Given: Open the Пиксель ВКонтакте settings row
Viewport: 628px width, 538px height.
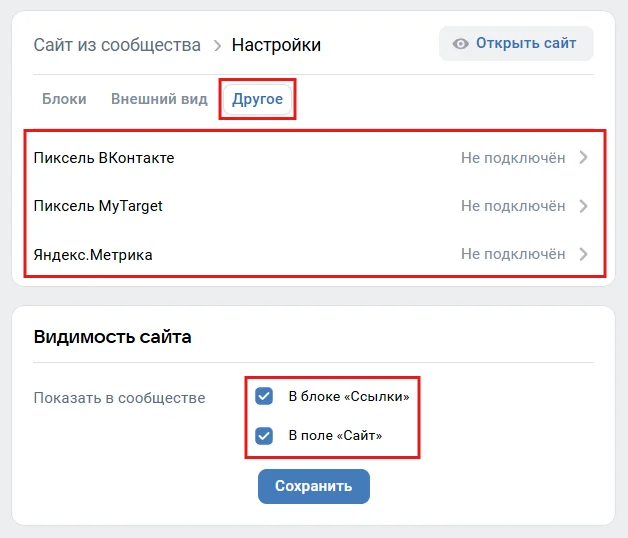Looking at the screenshot, I should click(104, 158).
